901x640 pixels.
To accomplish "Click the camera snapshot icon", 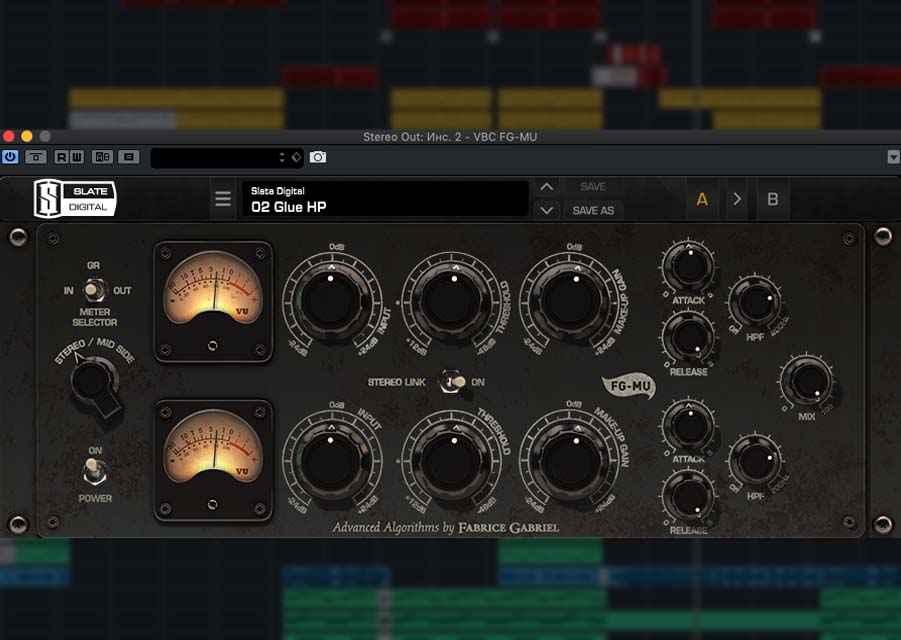I will 318,157.
